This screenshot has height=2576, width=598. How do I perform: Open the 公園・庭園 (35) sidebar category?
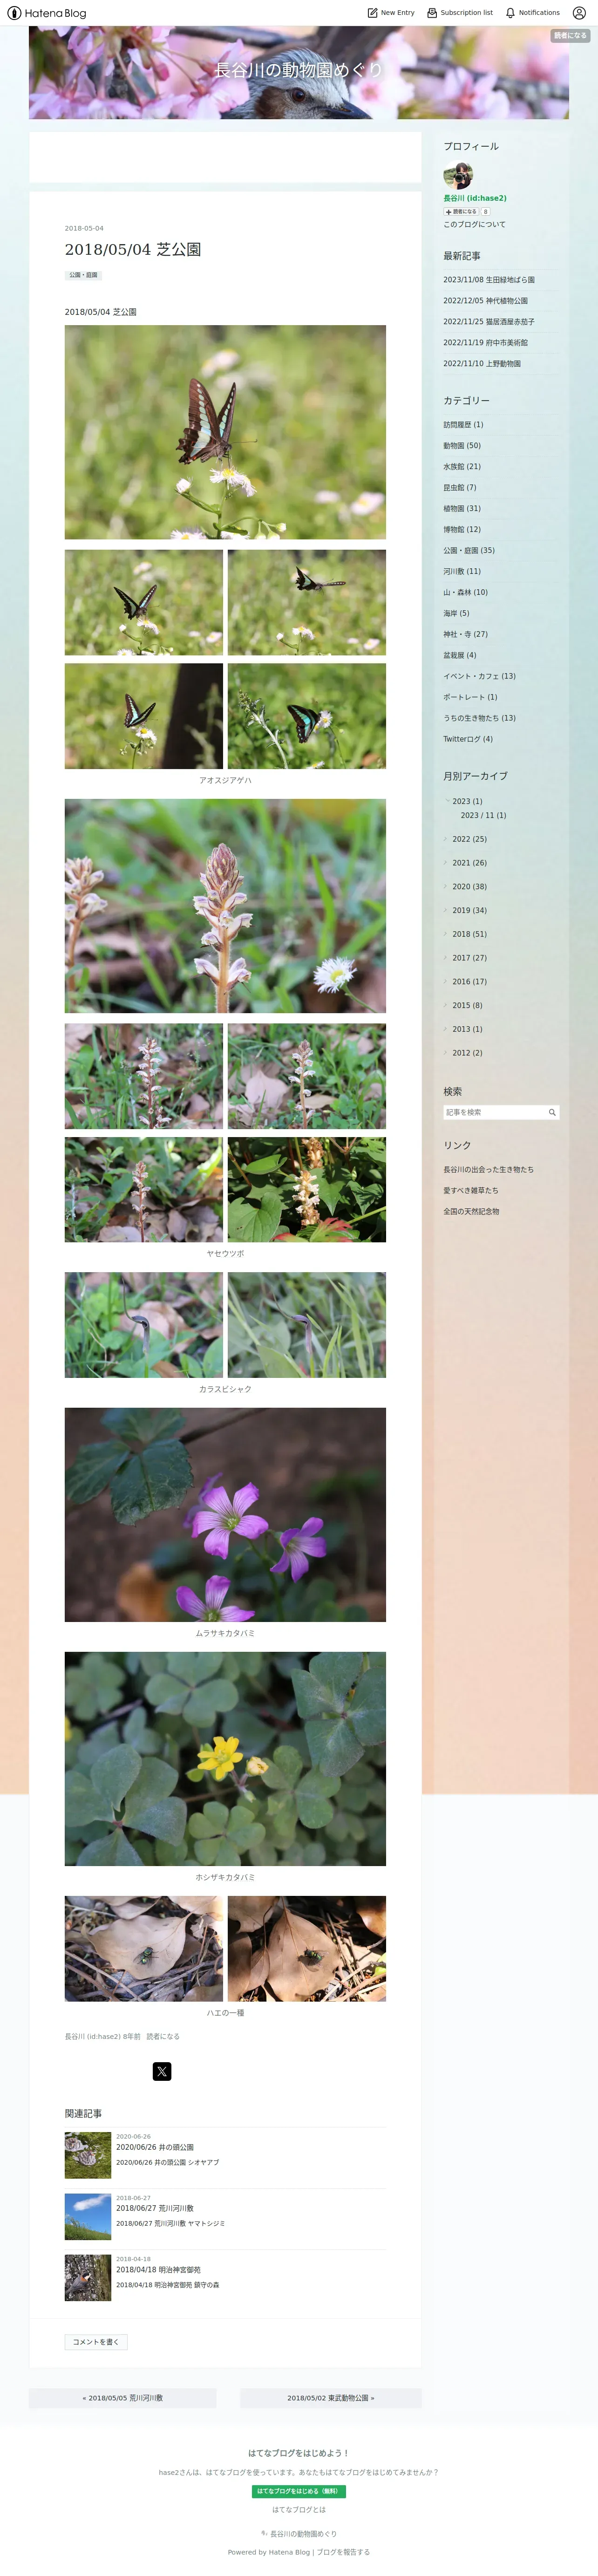(469, 551)
